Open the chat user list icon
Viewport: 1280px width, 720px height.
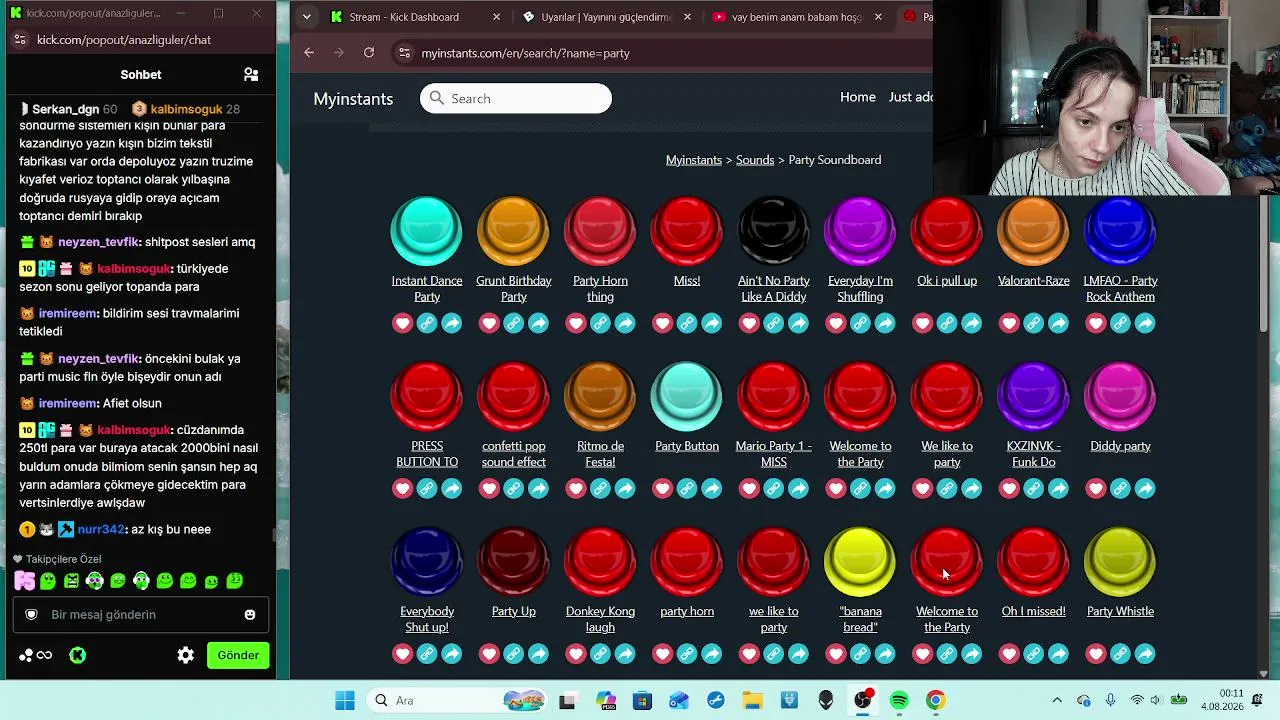tap(251, 74)
